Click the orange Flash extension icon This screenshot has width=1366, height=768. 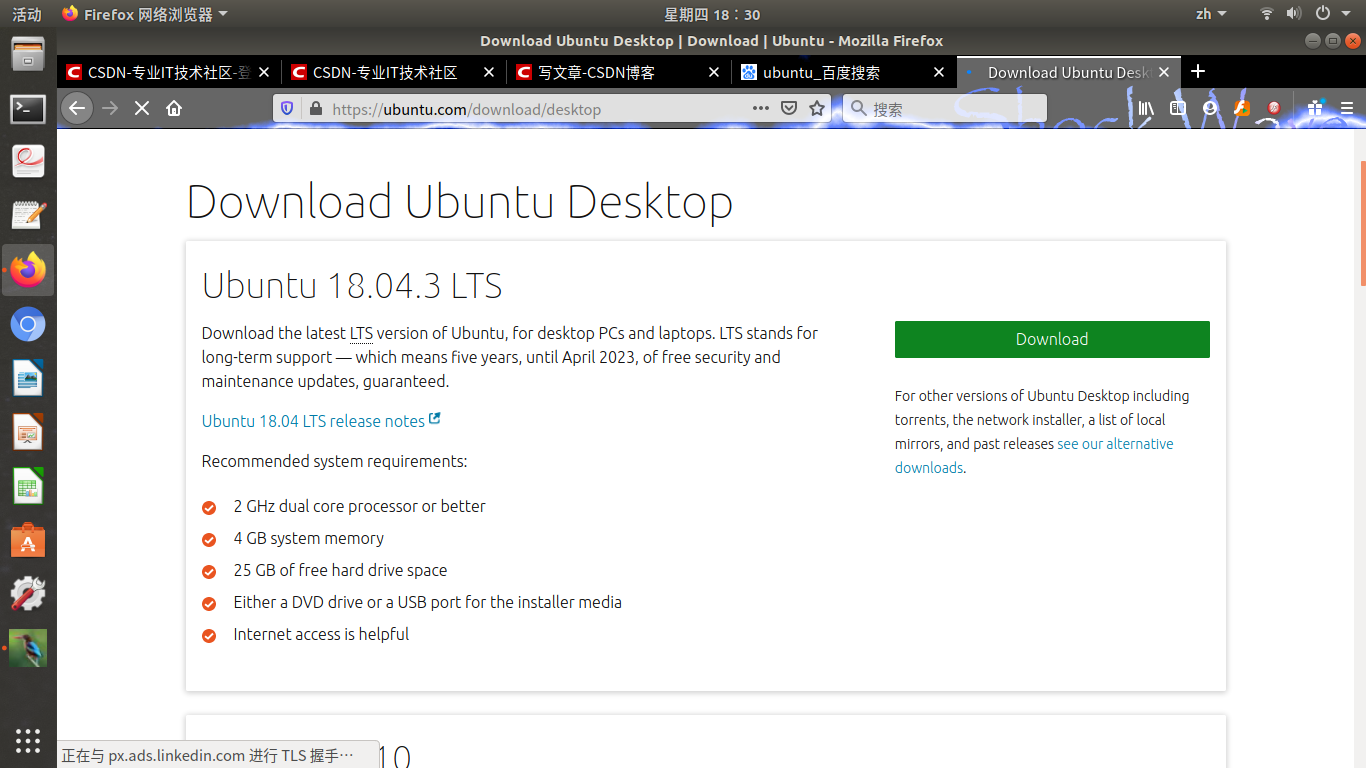1242,108
